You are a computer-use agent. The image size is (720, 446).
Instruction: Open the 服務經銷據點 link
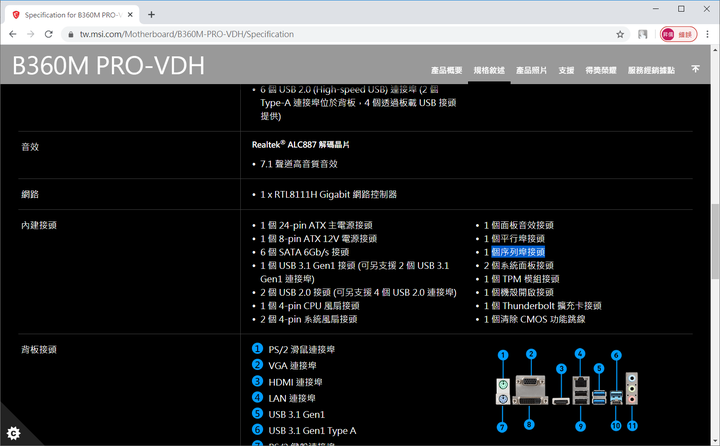pyautogui.click(x=651, y=70)
